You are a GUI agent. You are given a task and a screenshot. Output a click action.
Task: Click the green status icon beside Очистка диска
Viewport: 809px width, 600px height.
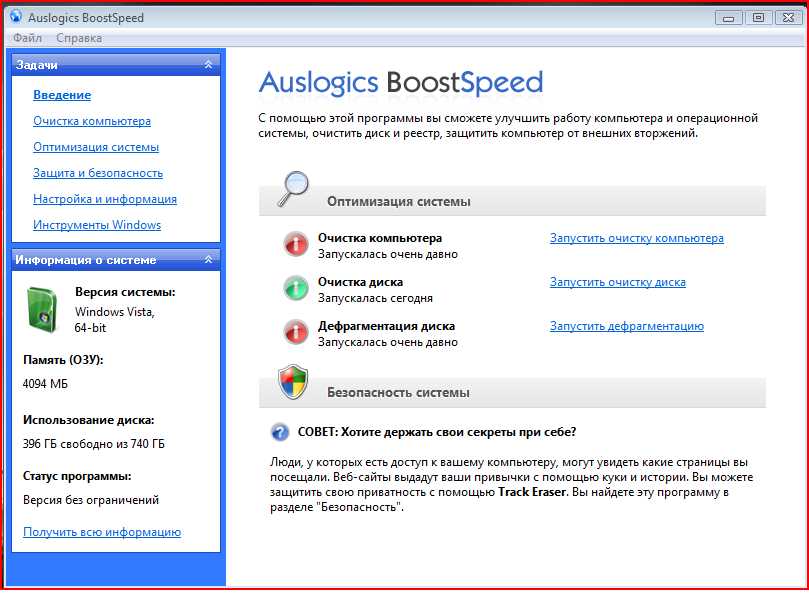click(296, 288)
